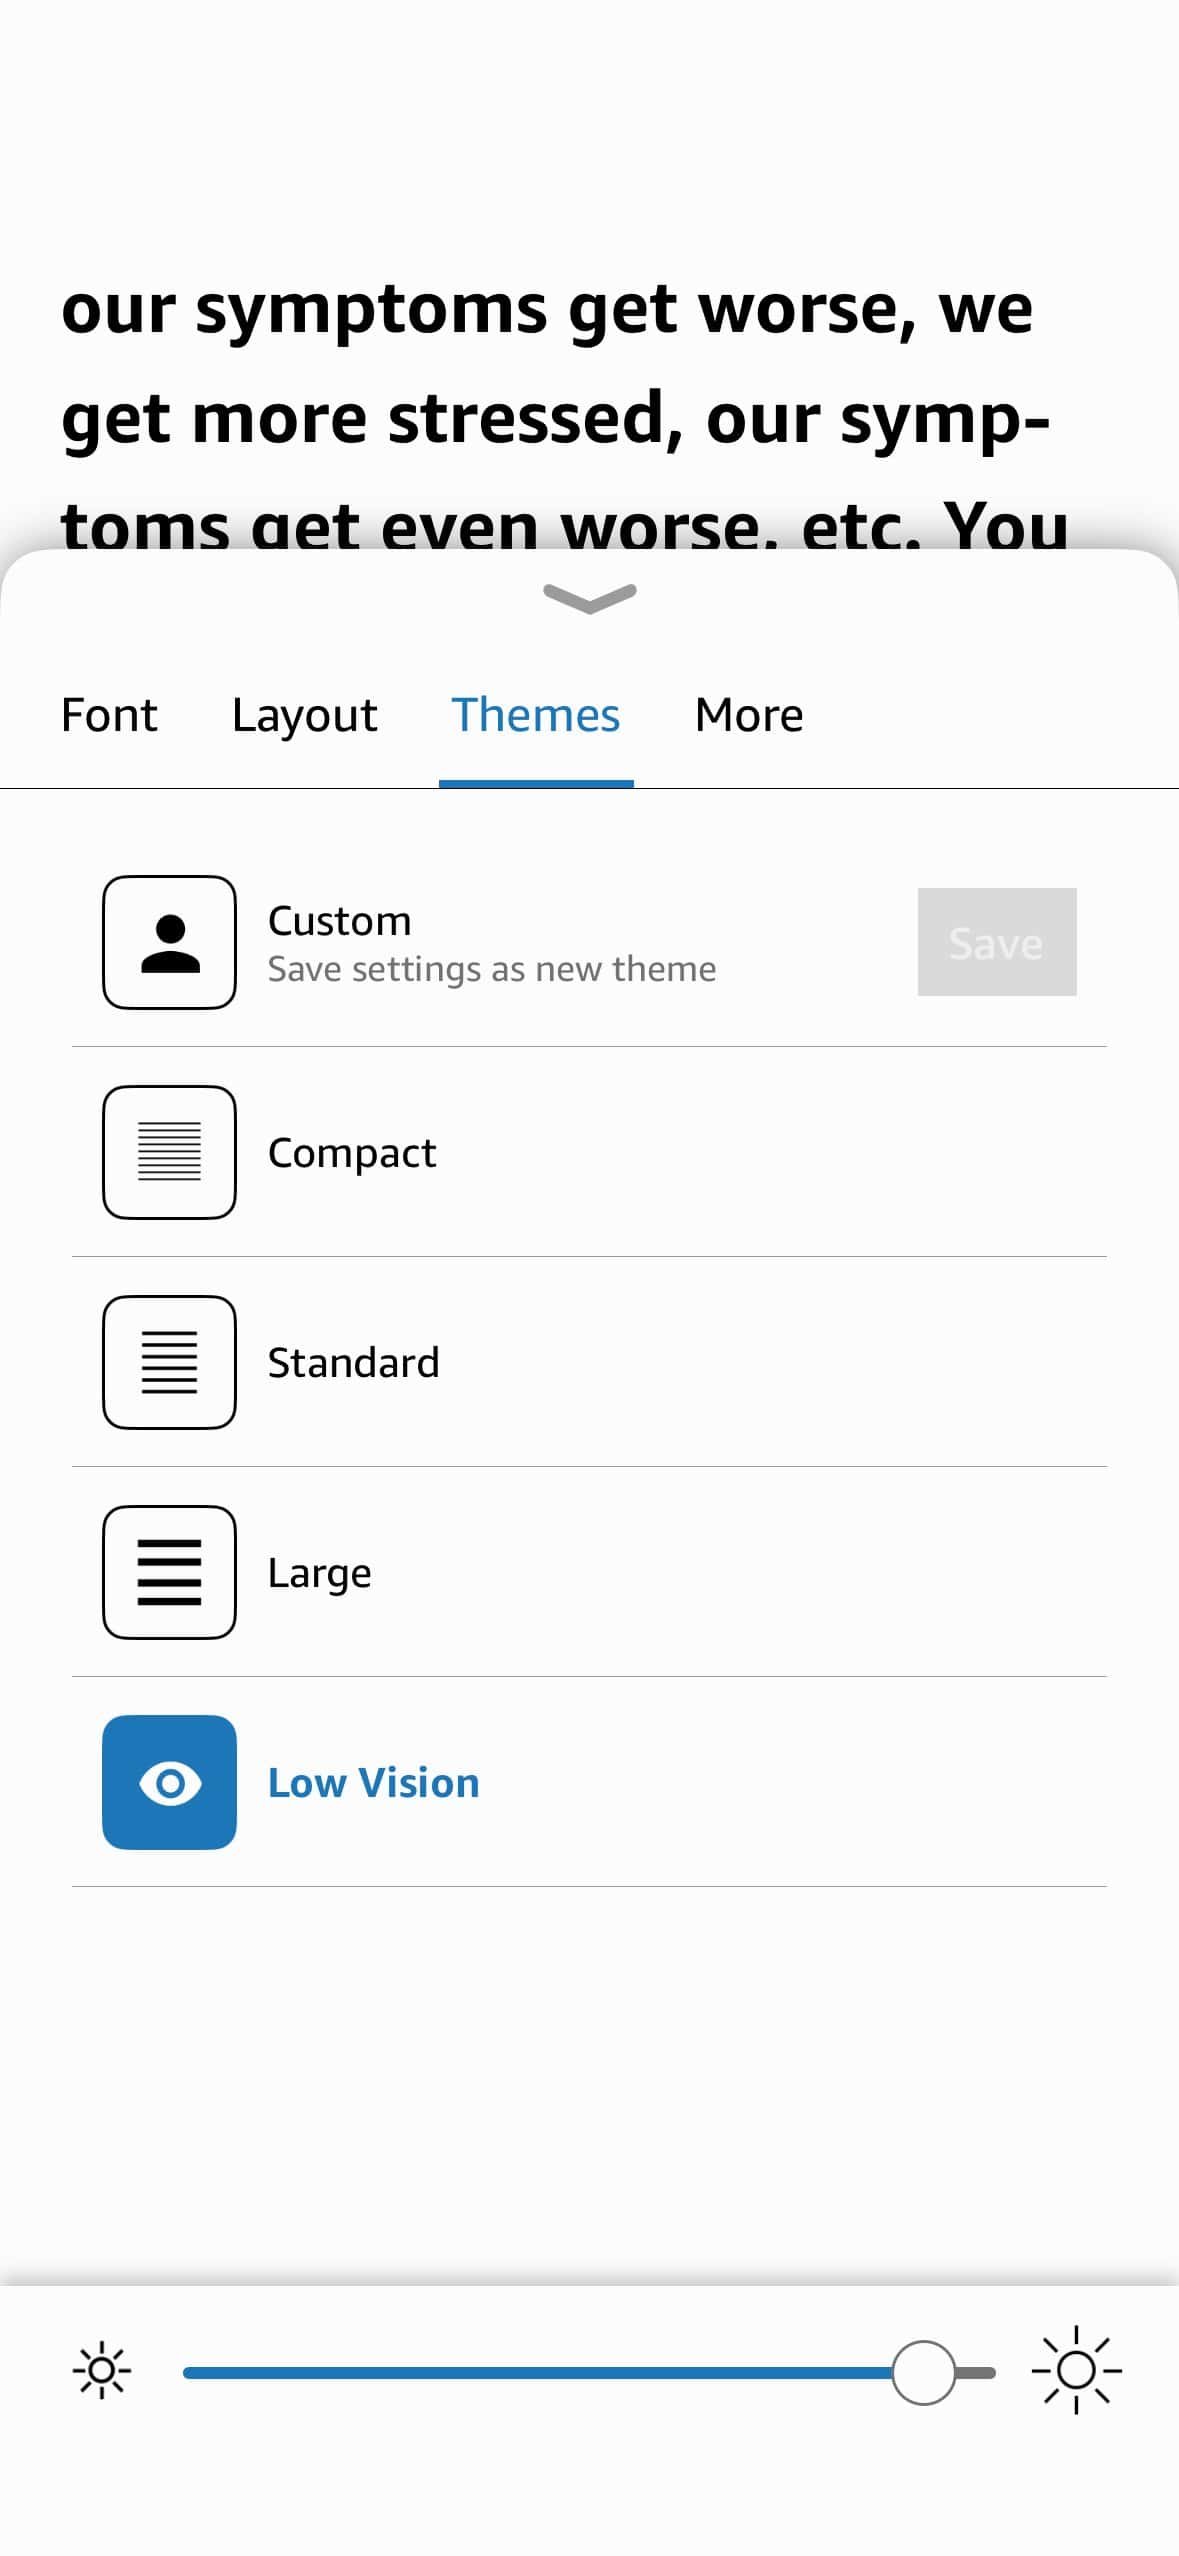Click the brightness slider handle
The width and height of the screenshot is (1179, 2556).
[x=923, y=2372]
